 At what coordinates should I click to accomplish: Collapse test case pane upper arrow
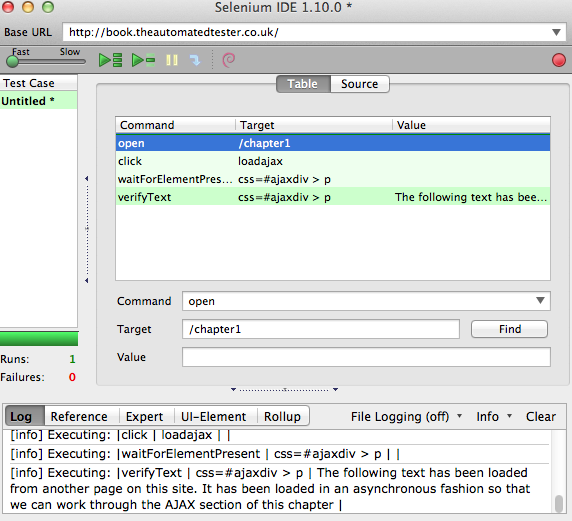pos(86,178)
